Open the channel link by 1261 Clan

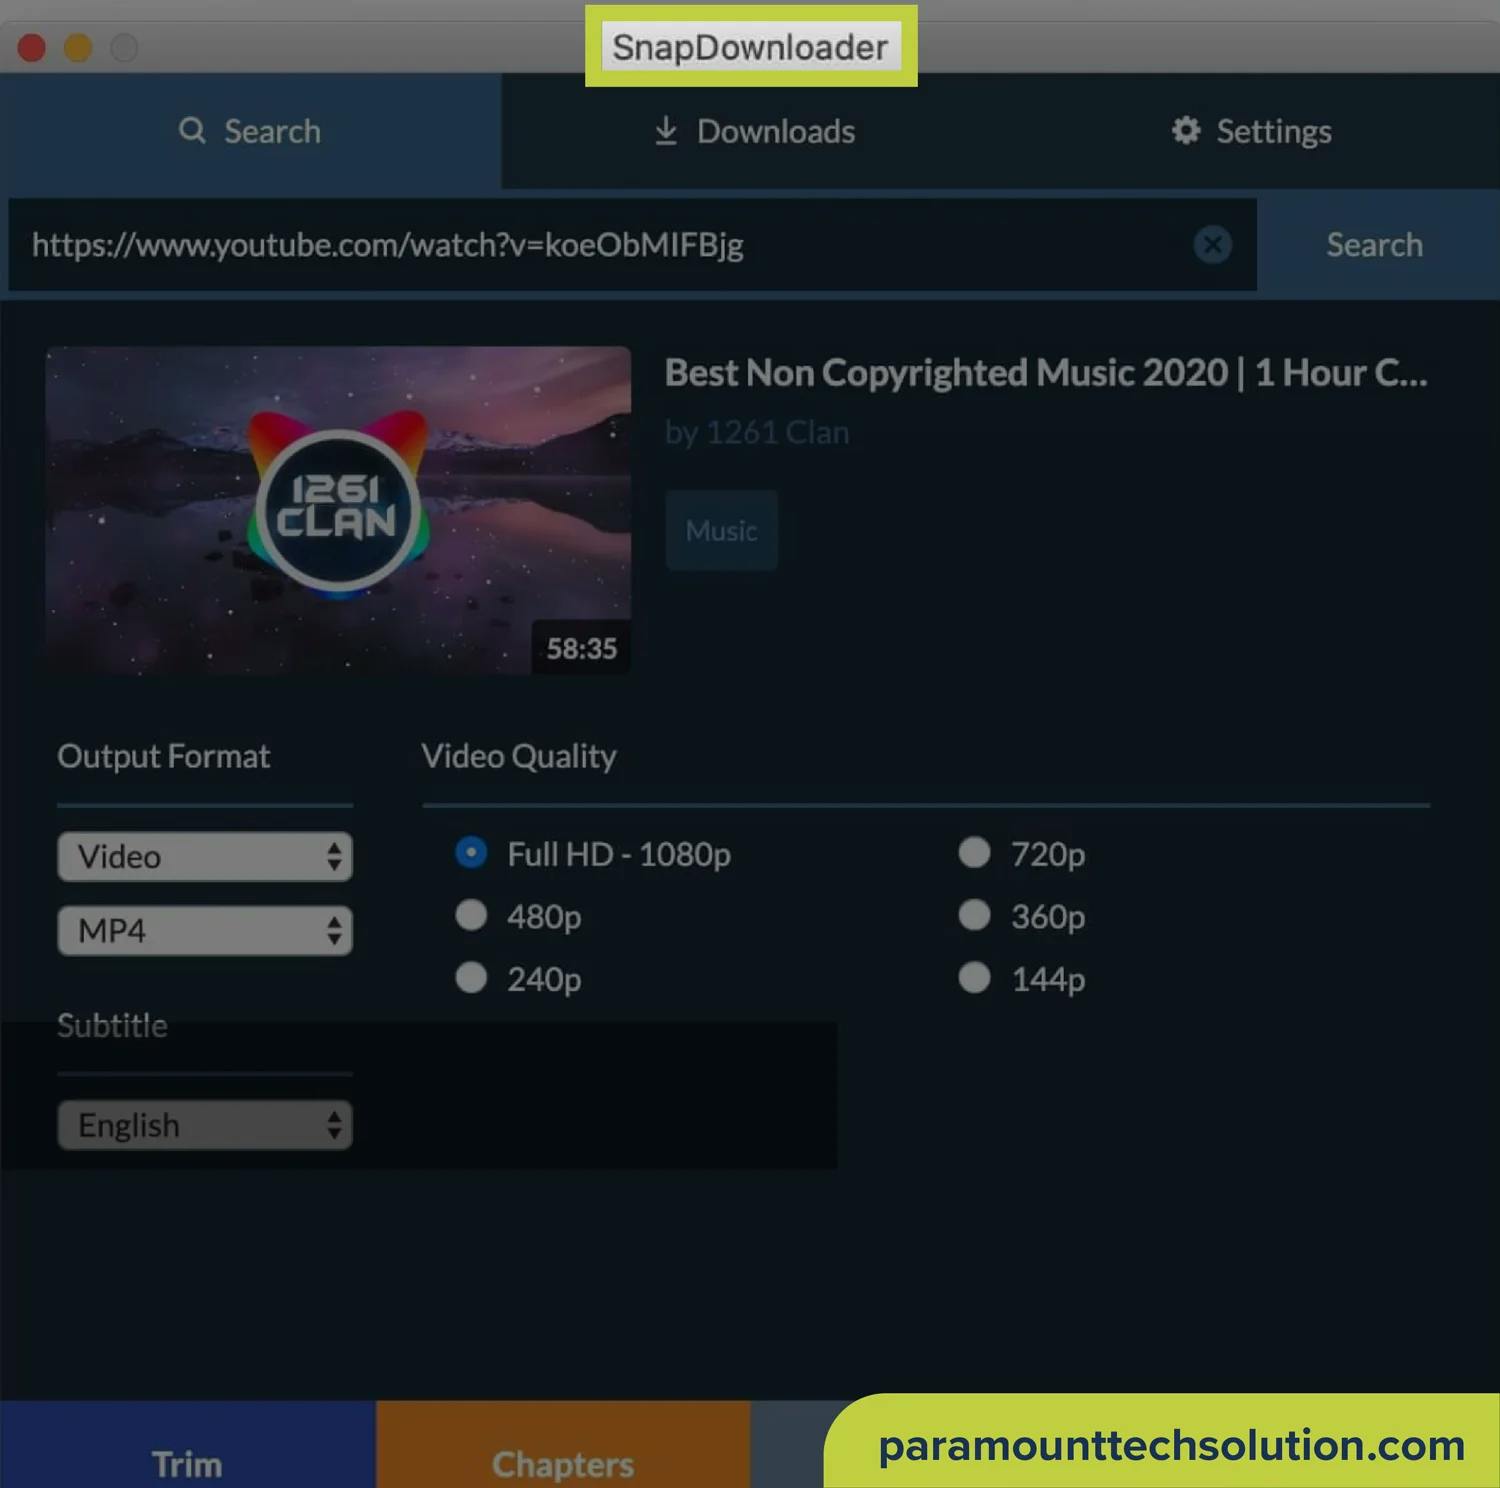(757, 432)
